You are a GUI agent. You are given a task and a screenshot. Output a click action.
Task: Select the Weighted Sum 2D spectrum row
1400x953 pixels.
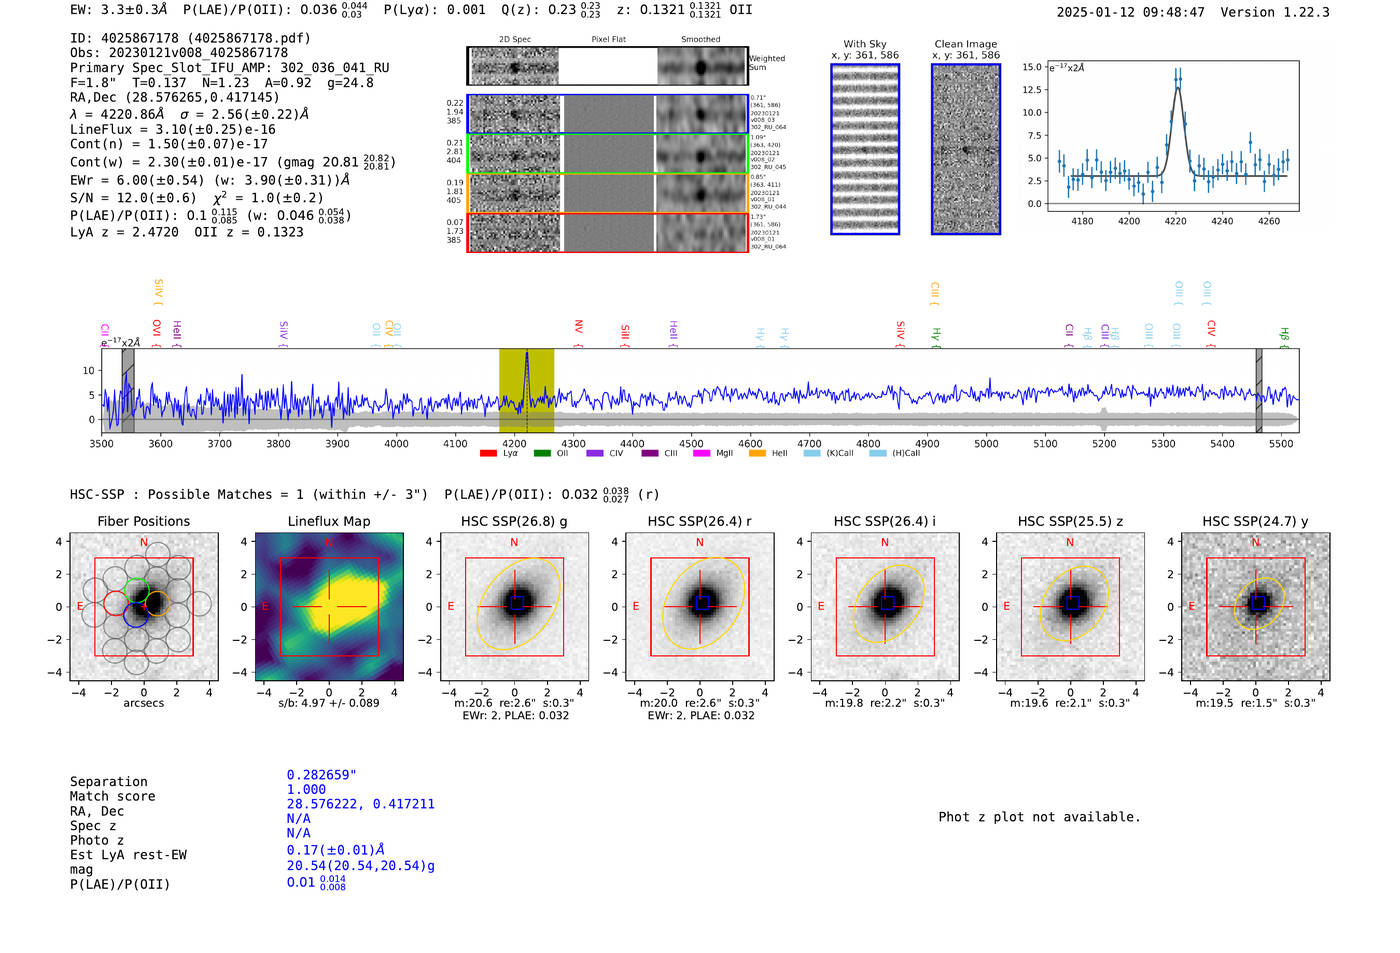[x=608, y=66]
